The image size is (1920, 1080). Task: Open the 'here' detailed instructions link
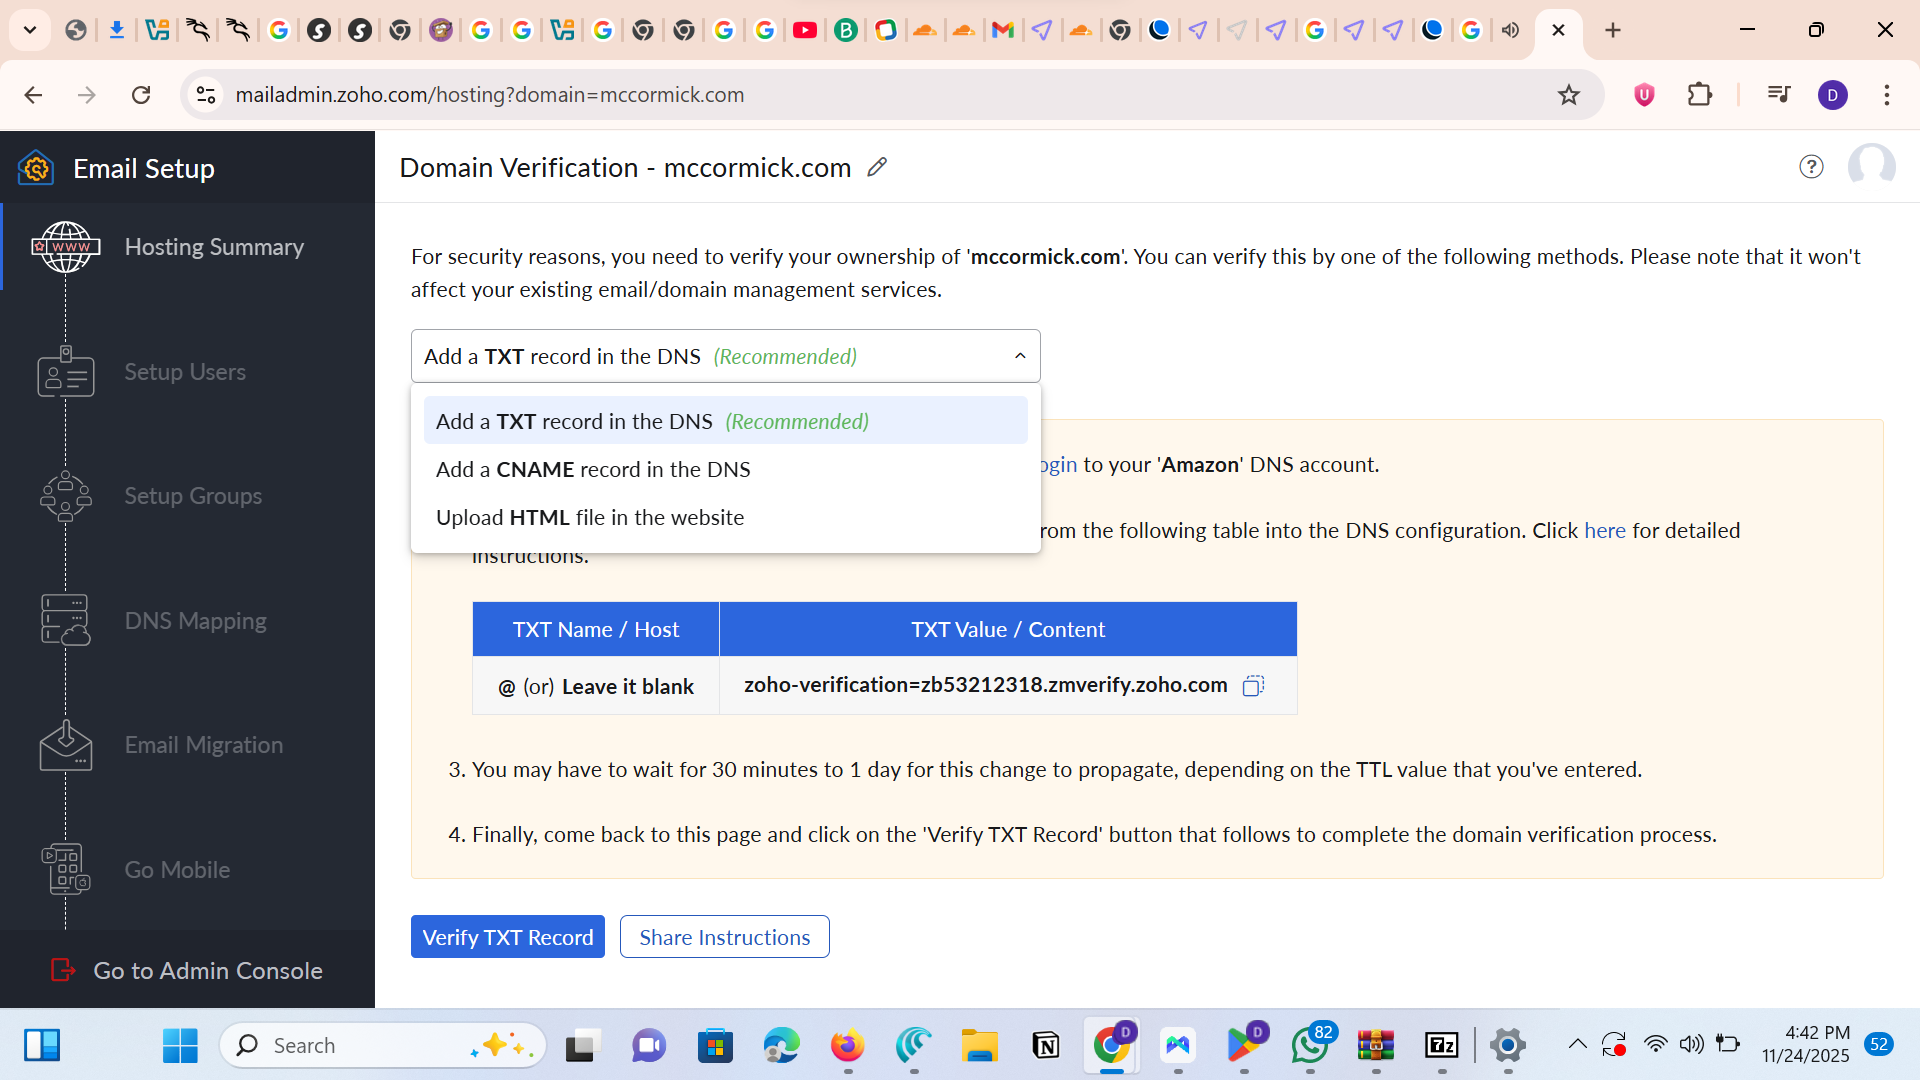tap(1605, 530)
